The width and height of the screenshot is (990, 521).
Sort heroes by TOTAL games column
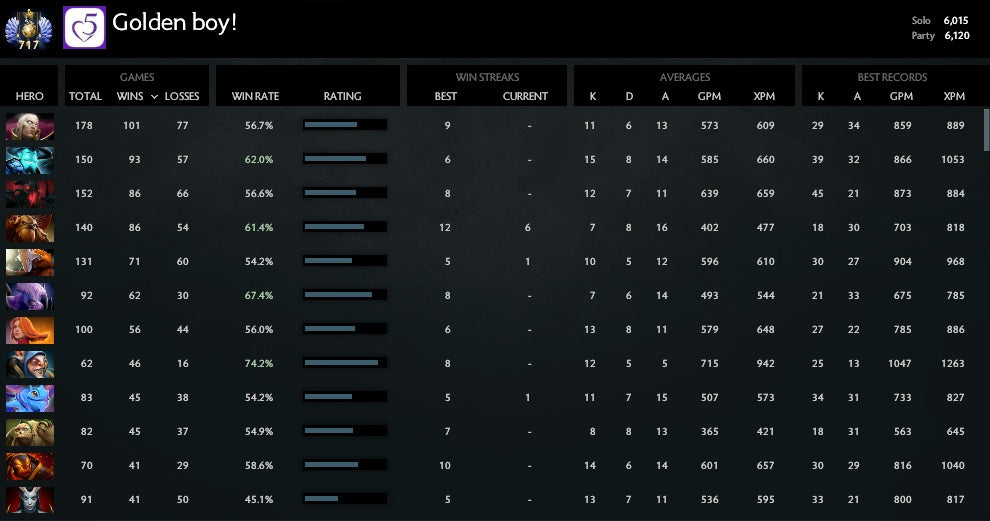[85, 97]
